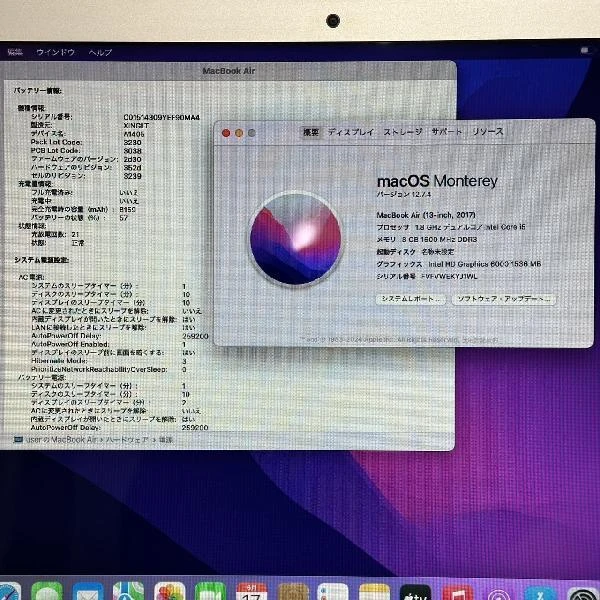The width and height of the screenshot is (600, 600).
Task: Select the システム電源設定 heading
Action: pyautogui.click(x=41, y=260)
